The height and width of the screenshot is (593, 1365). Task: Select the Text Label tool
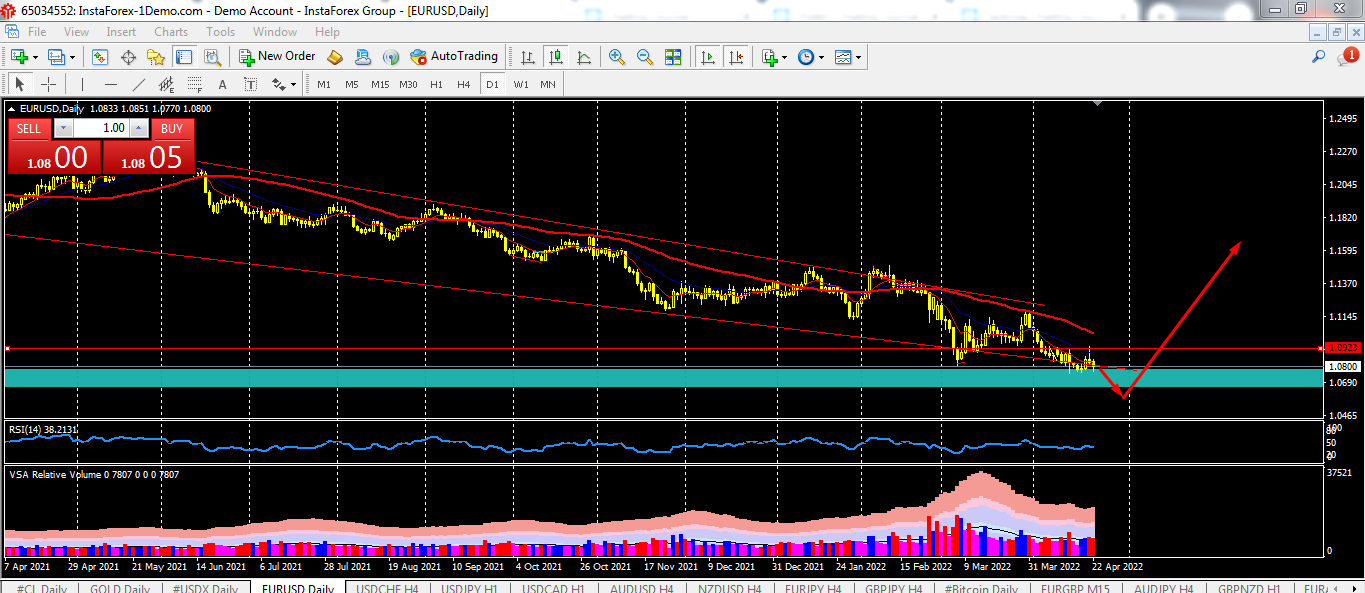point(250,84)
